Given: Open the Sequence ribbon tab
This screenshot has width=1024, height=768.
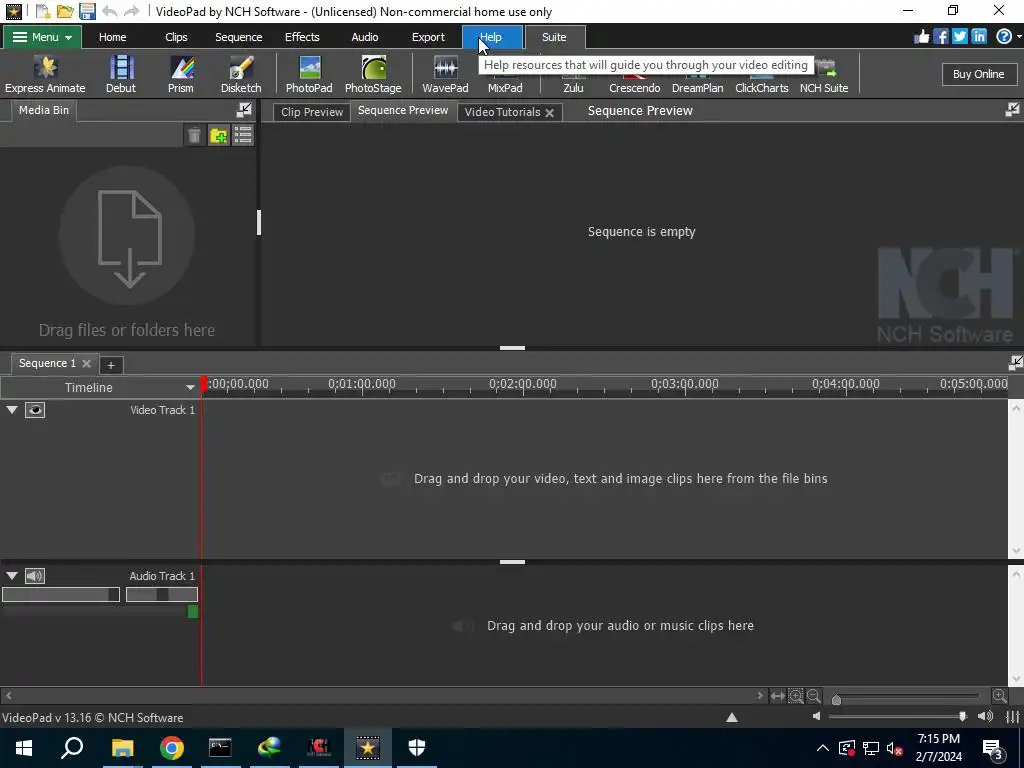Looking at the screenshot, I should [238, 37].
